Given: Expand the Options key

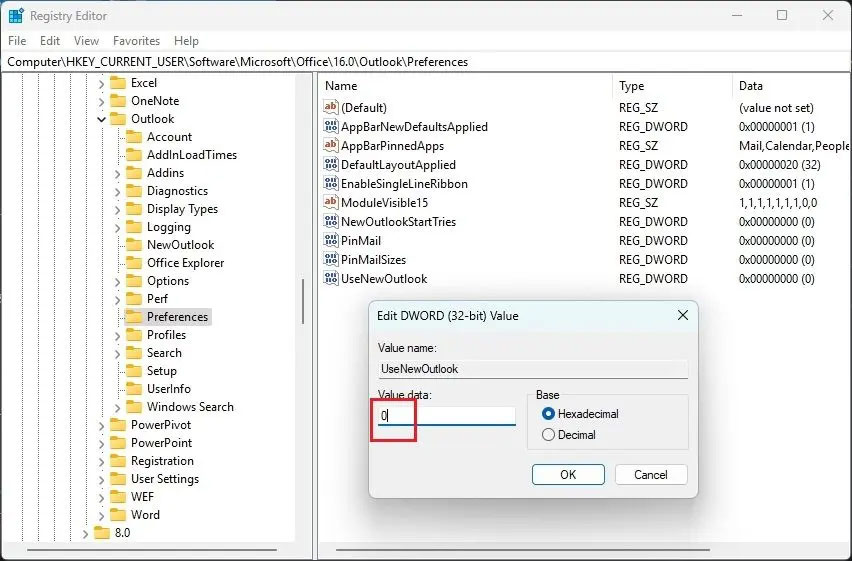Looking at the screenshot, I should 117,282.
